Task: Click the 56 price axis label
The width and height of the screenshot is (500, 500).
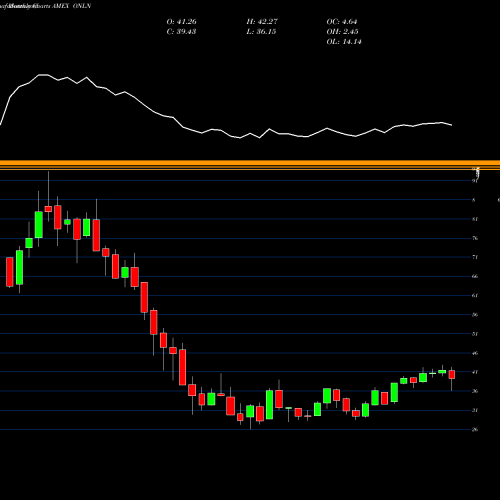Action: point(475,314)
